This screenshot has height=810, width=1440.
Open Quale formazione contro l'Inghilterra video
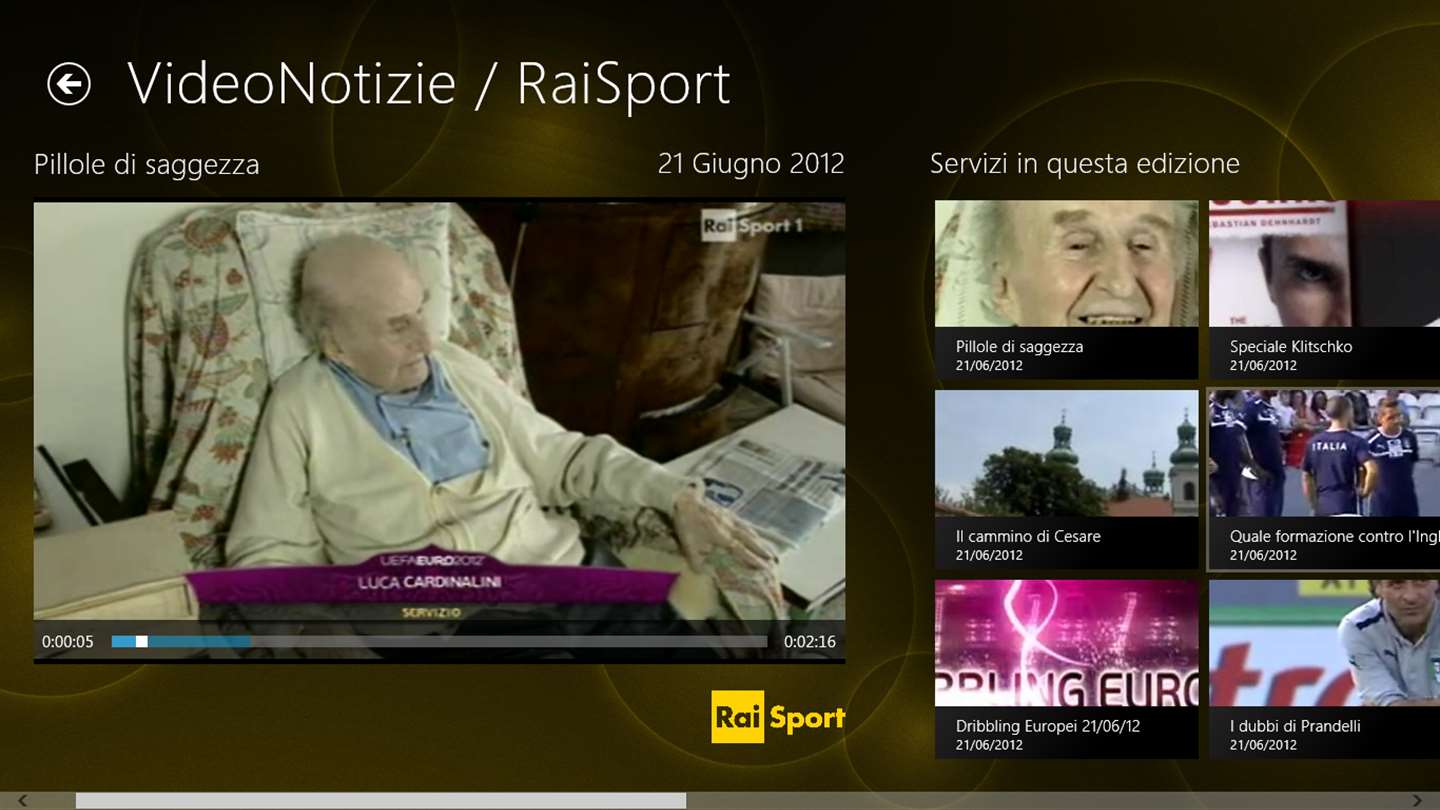[x=1324, y=480]
